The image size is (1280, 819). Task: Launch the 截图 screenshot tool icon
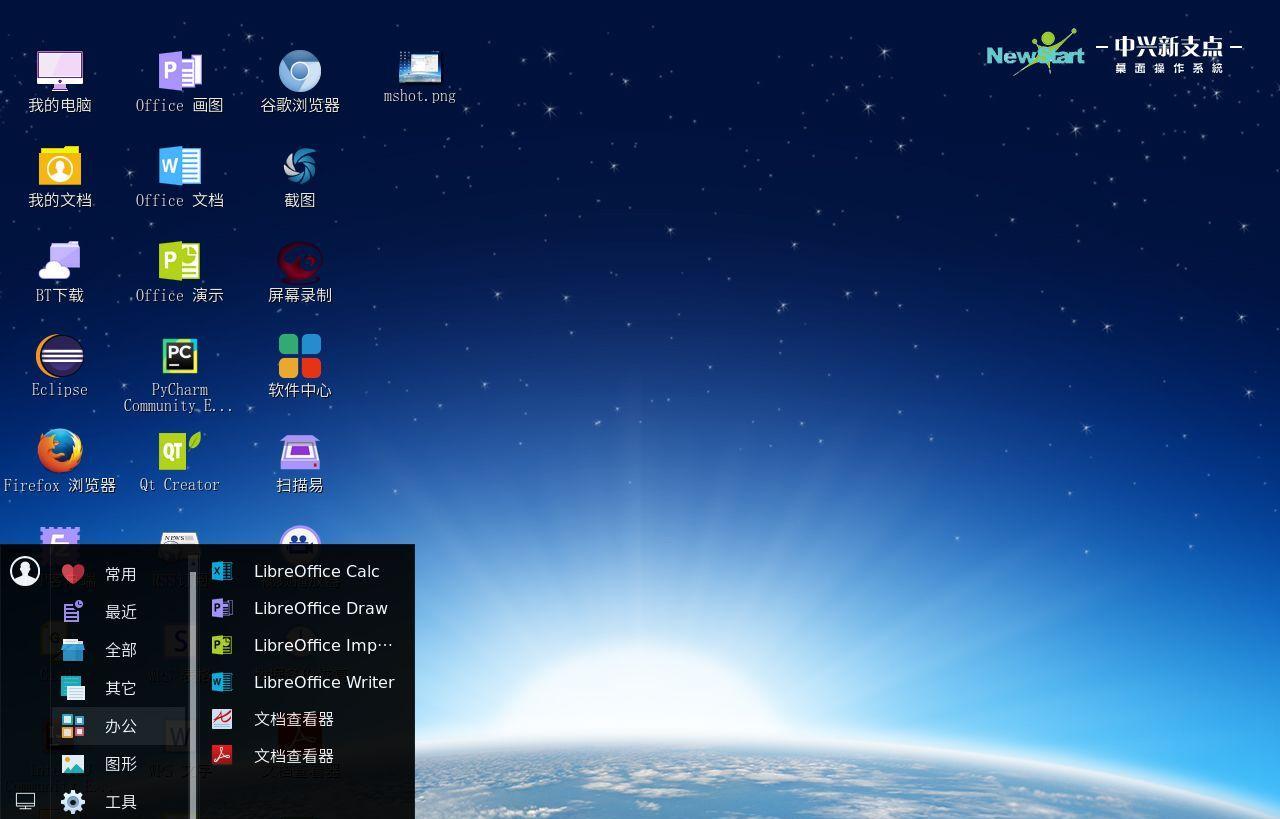(300, 177)
